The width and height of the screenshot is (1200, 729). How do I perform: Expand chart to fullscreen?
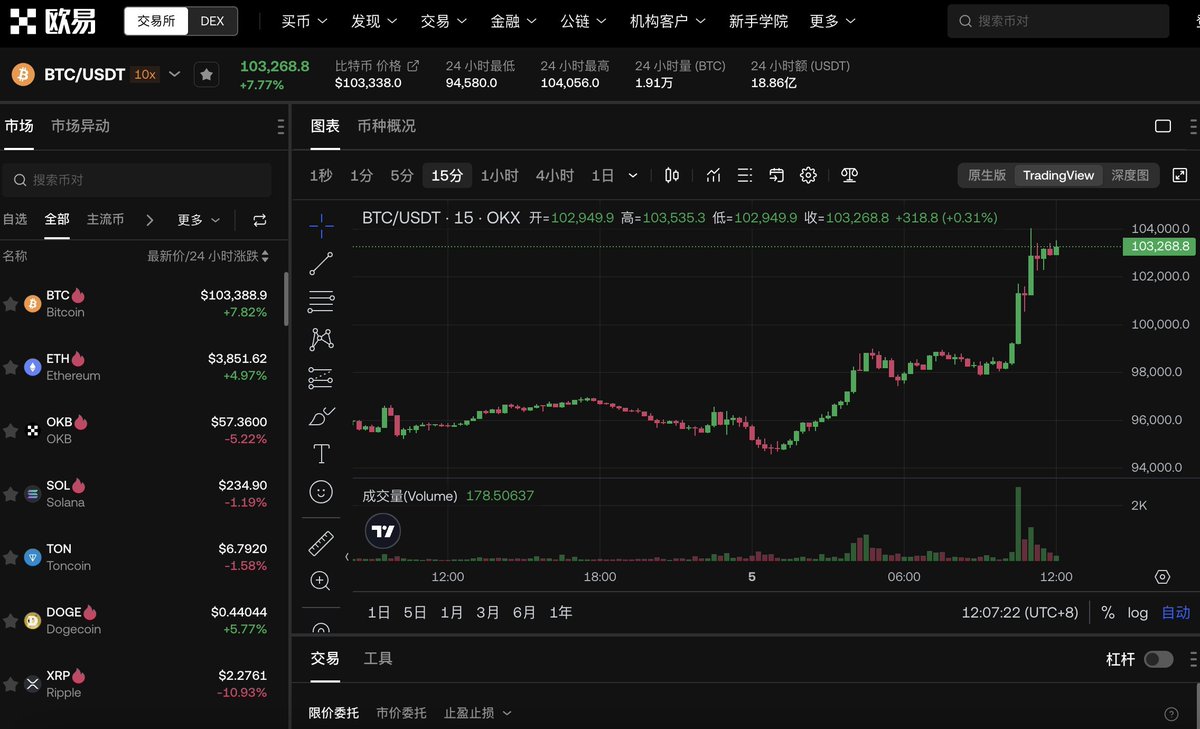1180,175
